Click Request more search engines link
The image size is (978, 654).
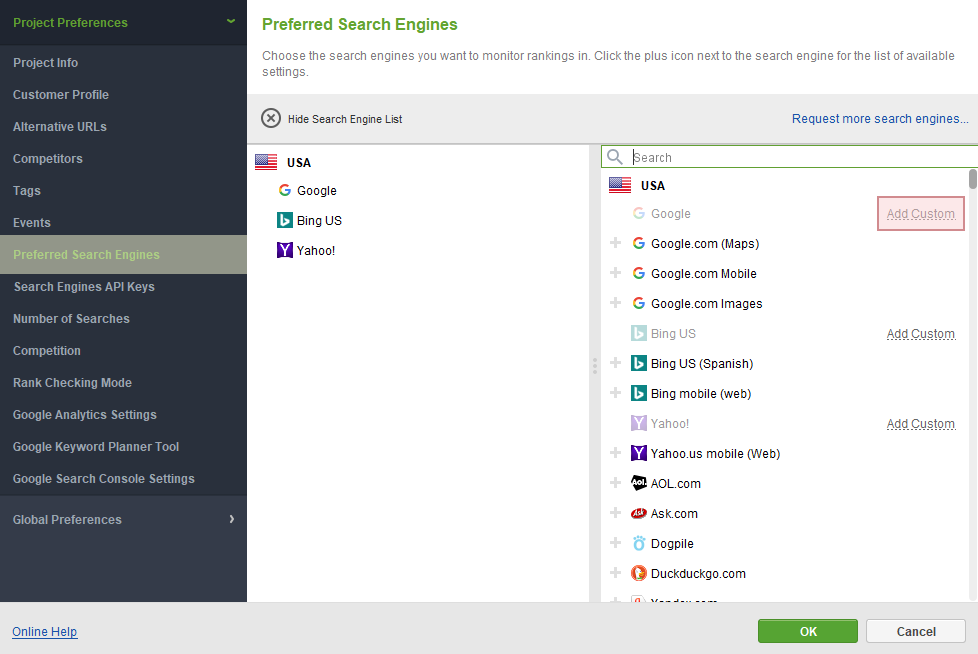880,118
